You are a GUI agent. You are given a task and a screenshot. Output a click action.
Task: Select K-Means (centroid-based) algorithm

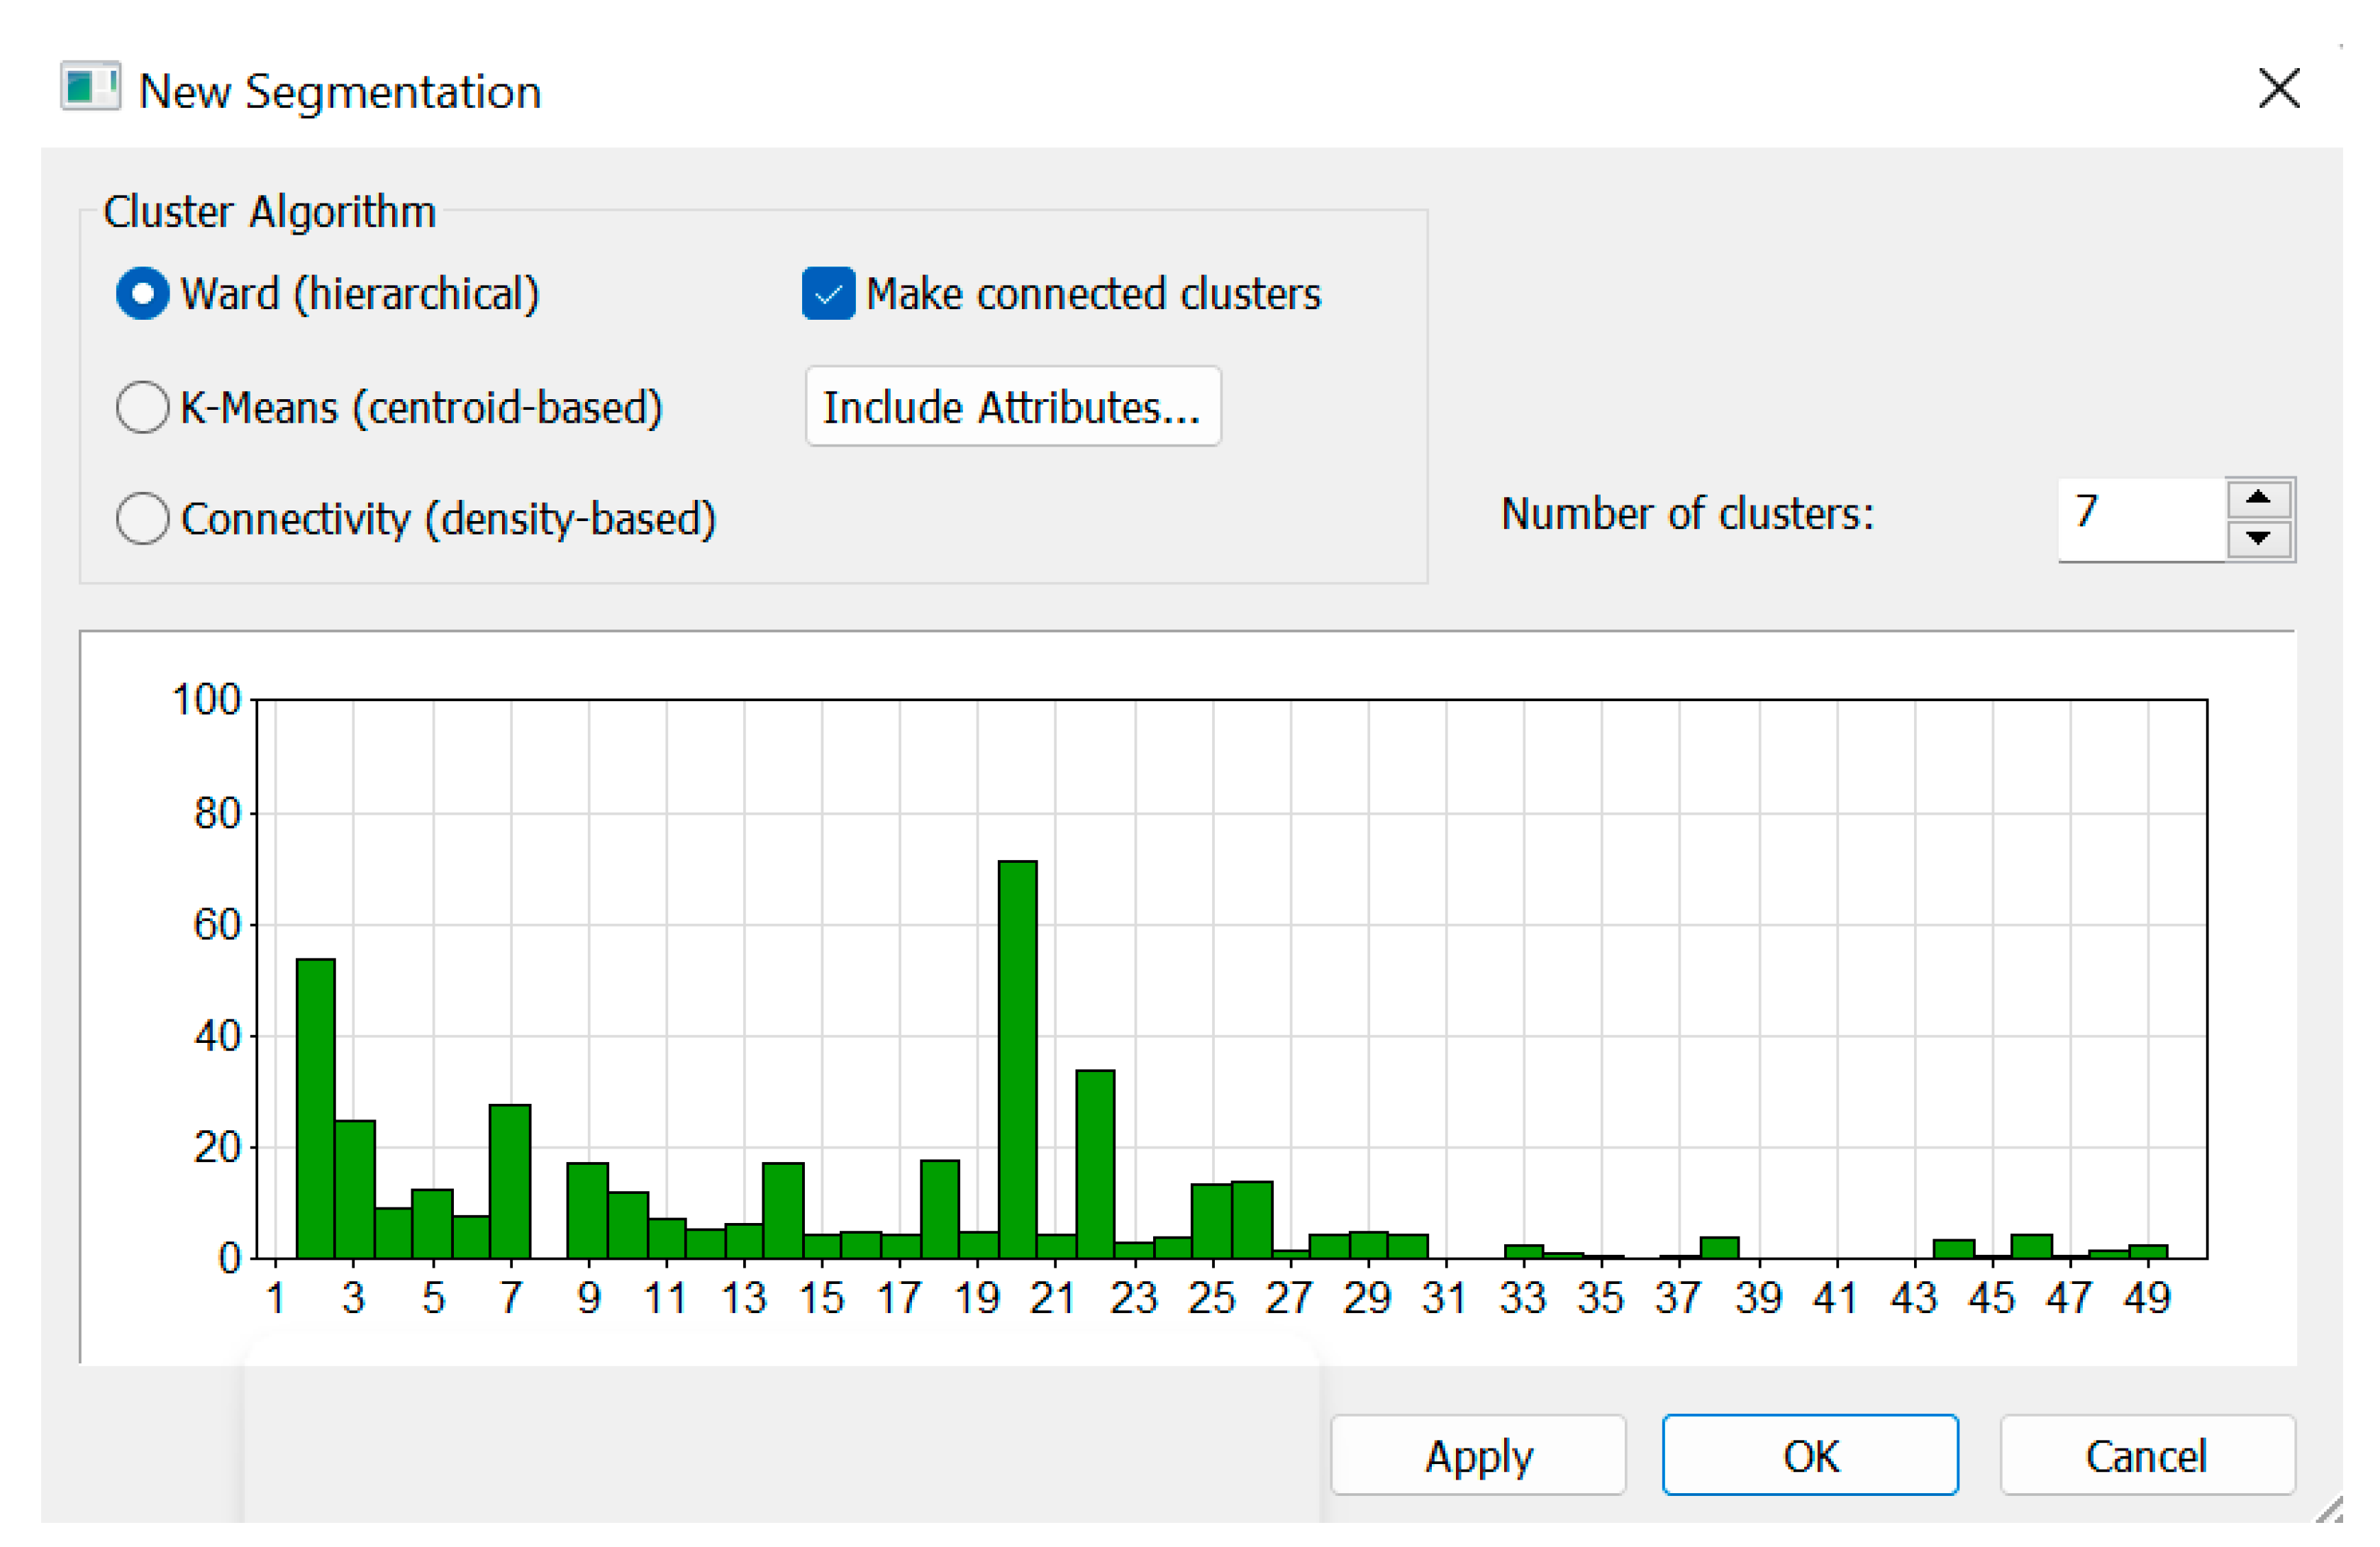coord(142,407)
